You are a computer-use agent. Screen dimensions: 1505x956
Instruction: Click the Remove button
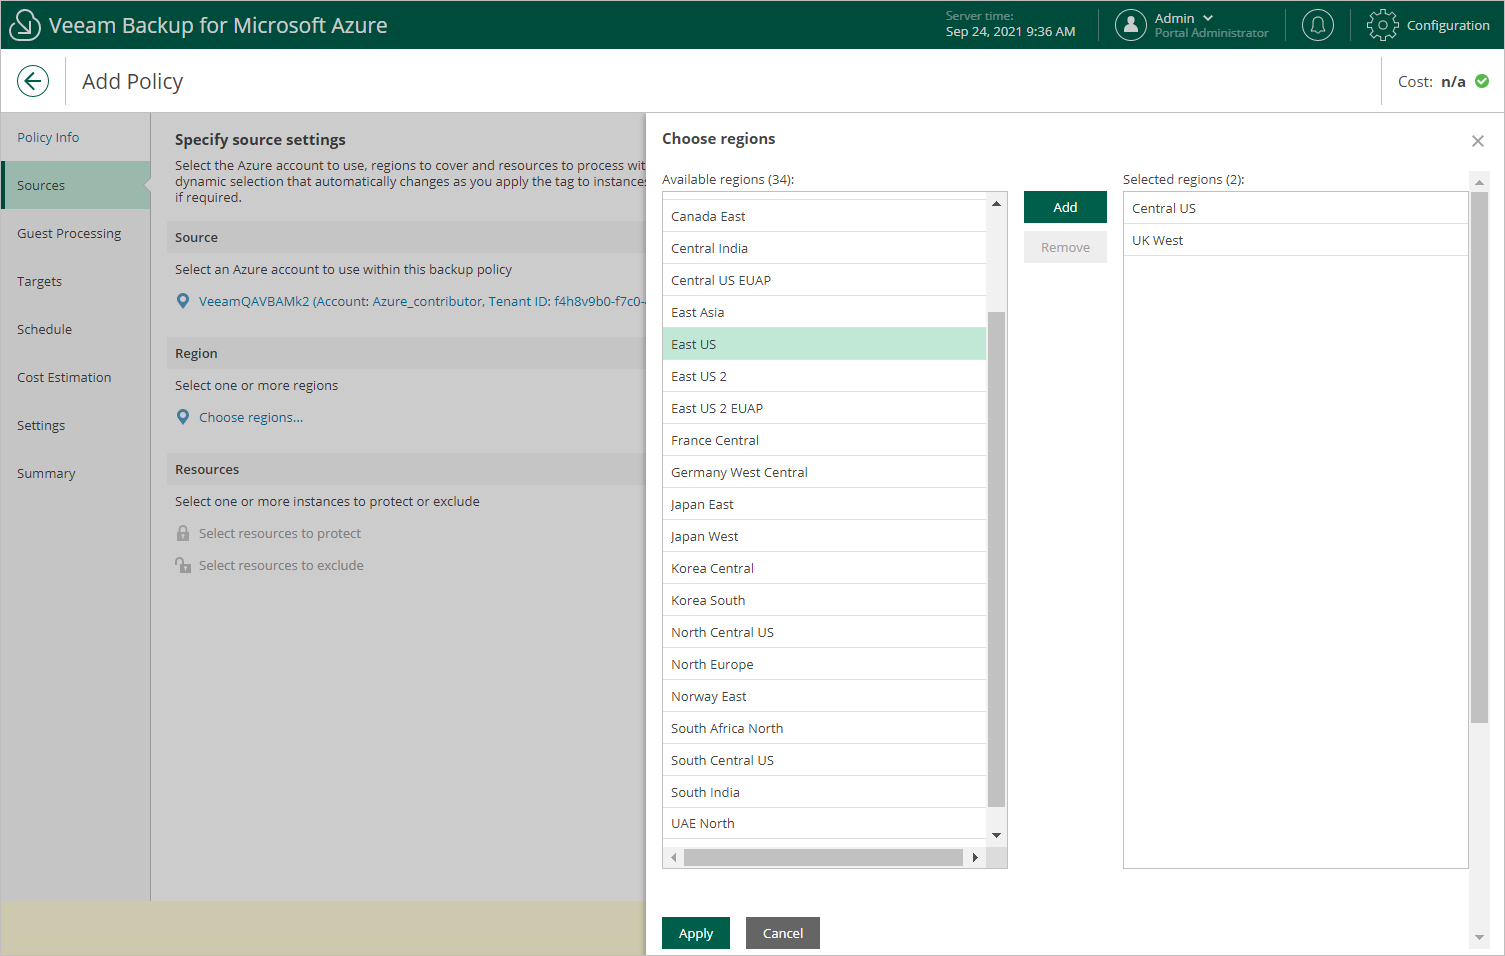point(1065,247)
